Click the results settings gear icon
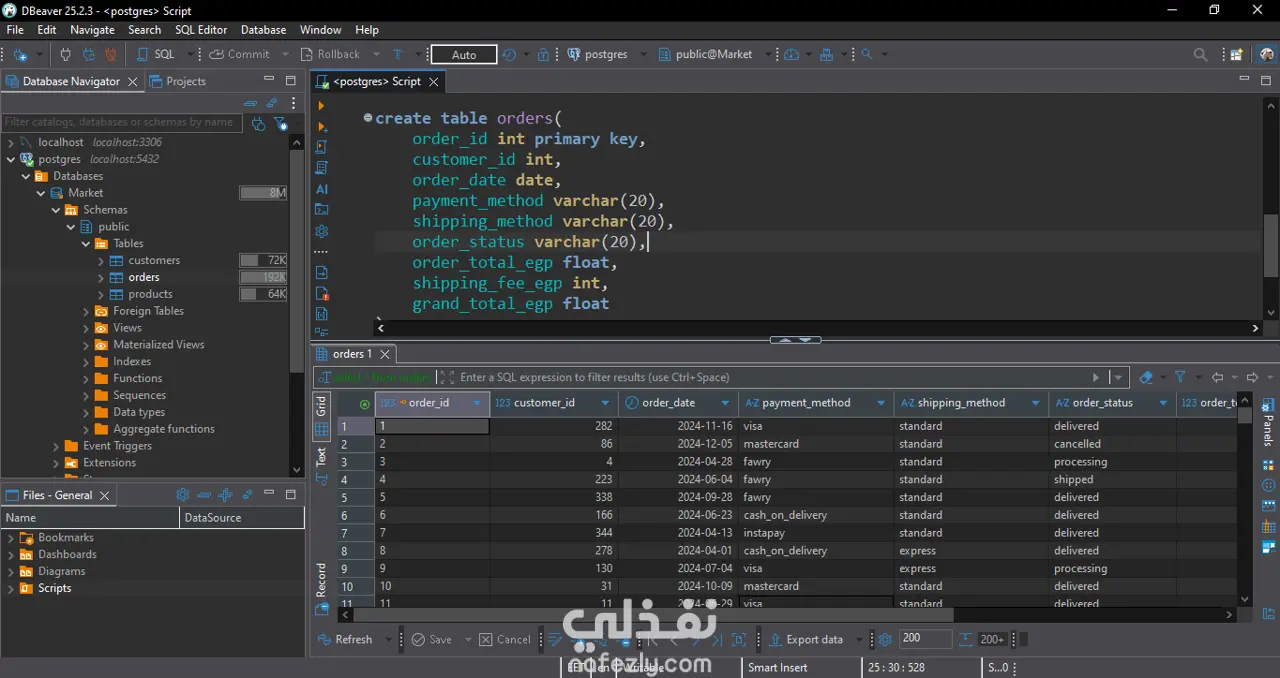Viewport: 1280px width, 678px height. tap(885, 640)
